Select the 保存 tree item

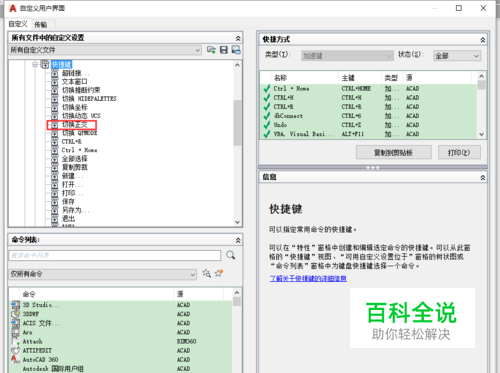68,202
